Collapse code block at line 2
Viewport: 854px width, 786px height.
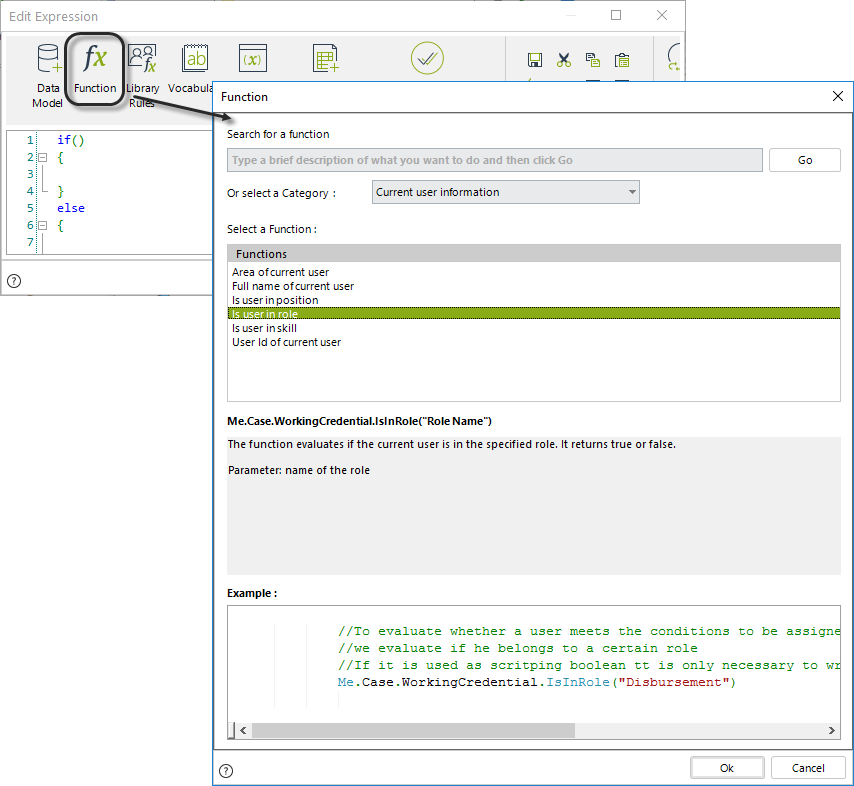coord(42,157)
